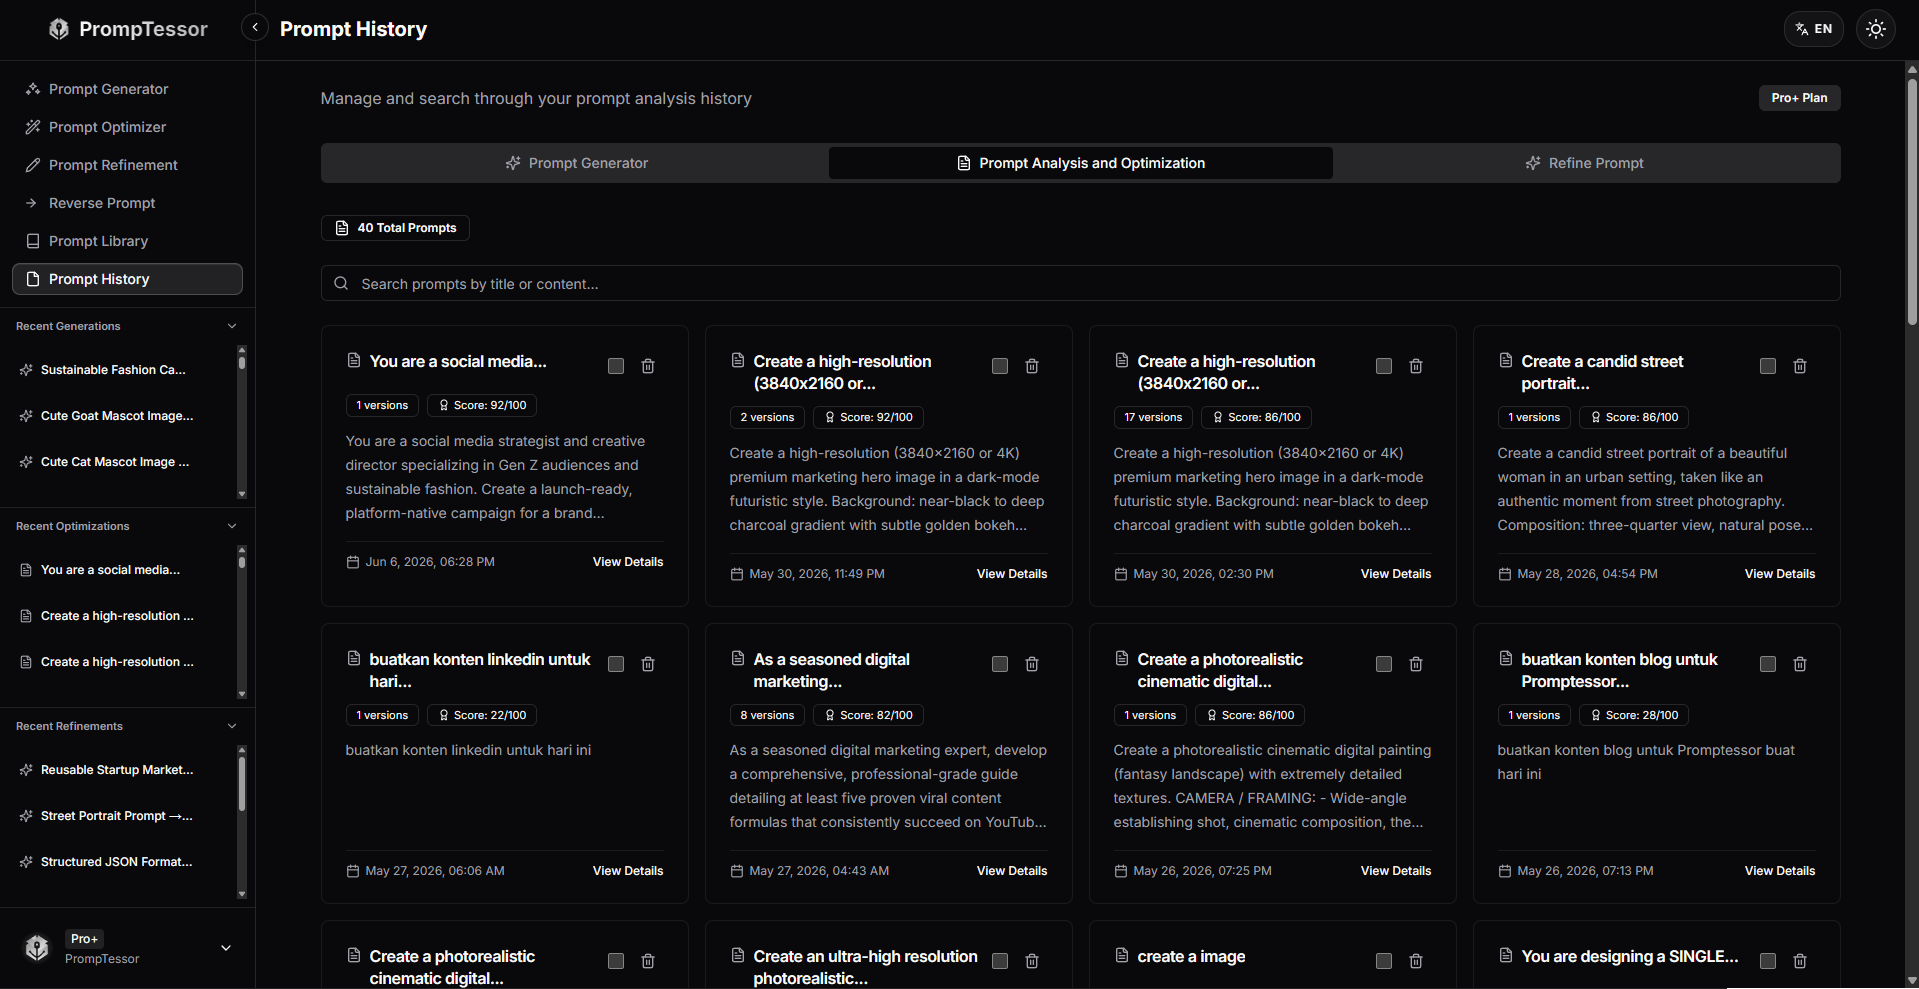
Task: Open Cute Cat Mascot Image recent generation
Action: click(x=112, y=462)
